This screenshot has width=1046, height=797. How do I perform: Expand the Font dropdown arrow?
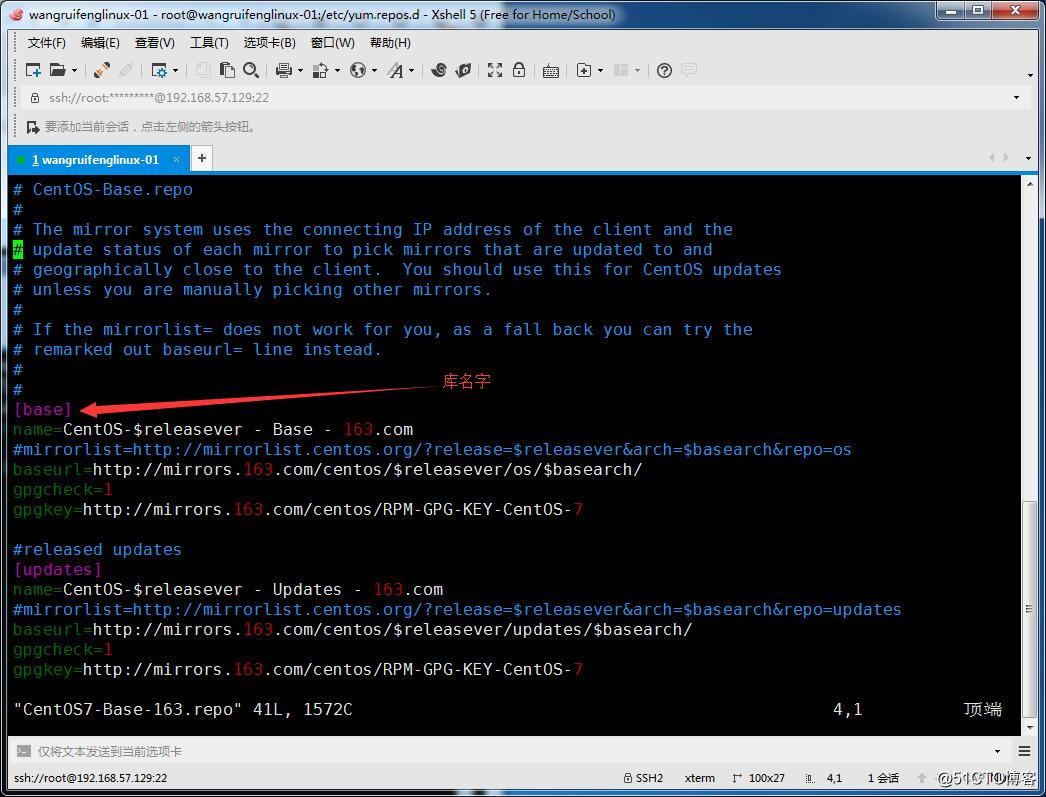pyautogui.click(x=412, y=71)
